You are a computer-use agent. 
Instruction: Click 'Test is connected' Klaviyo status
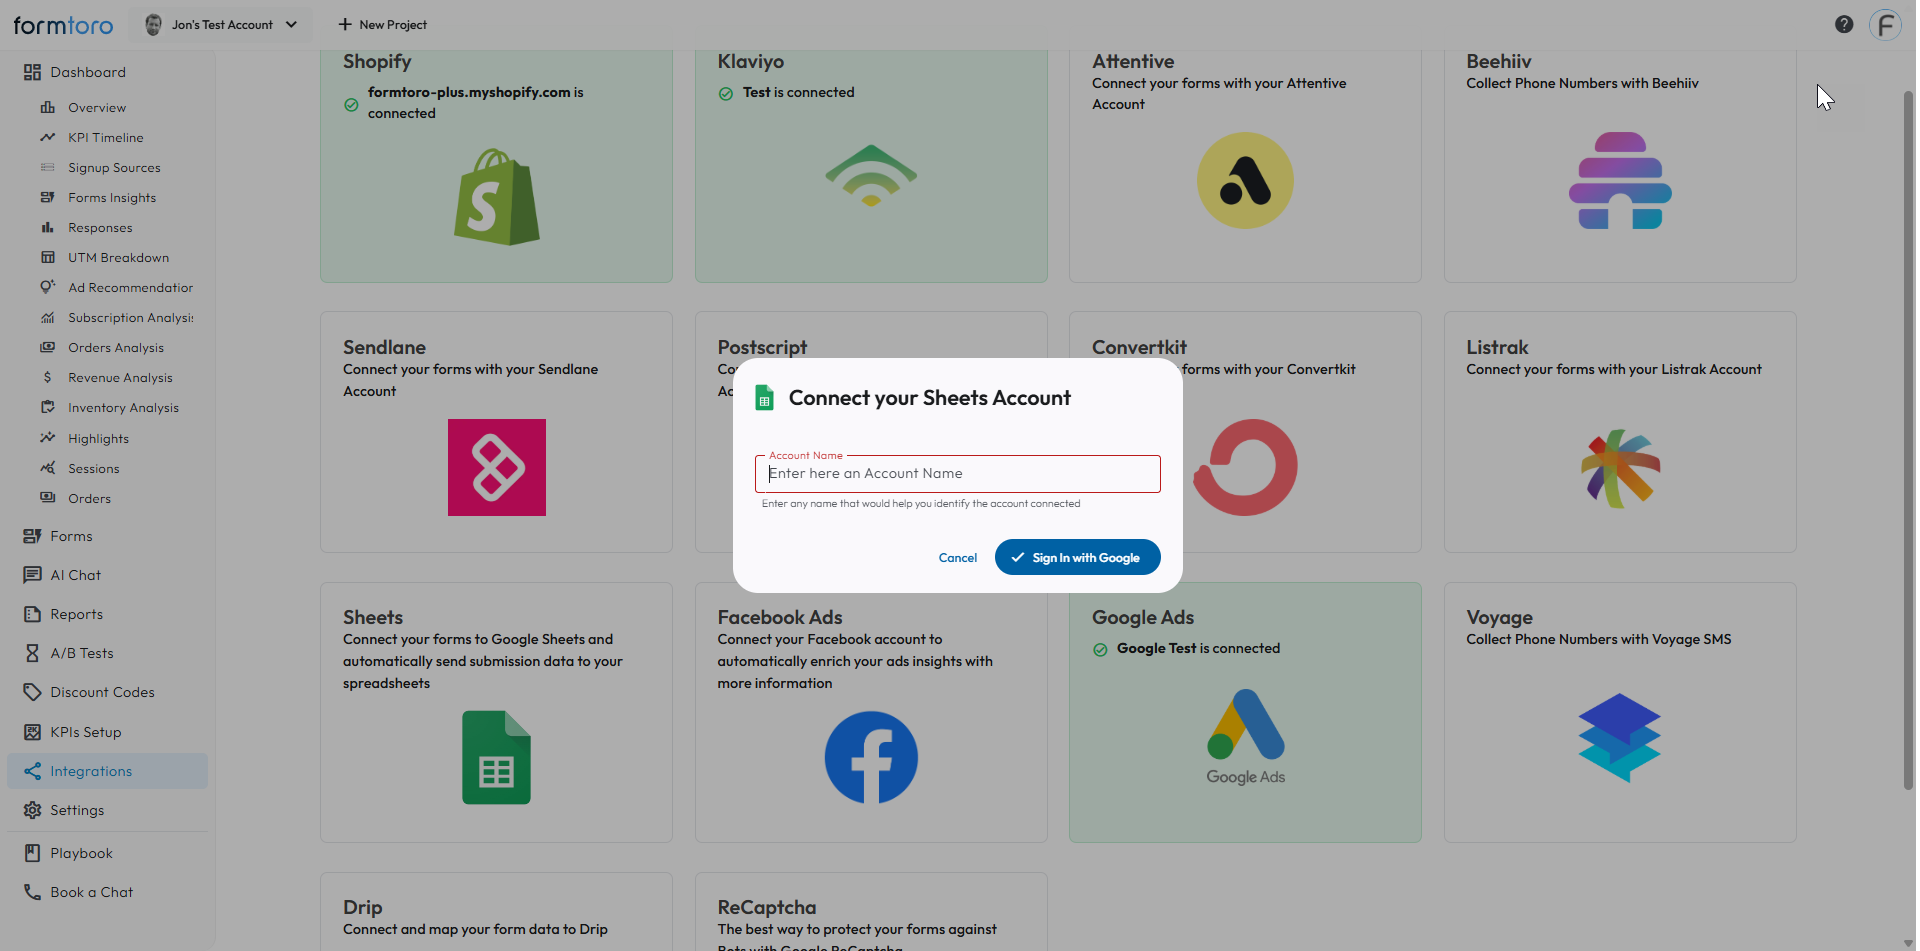tap(798, 92)
